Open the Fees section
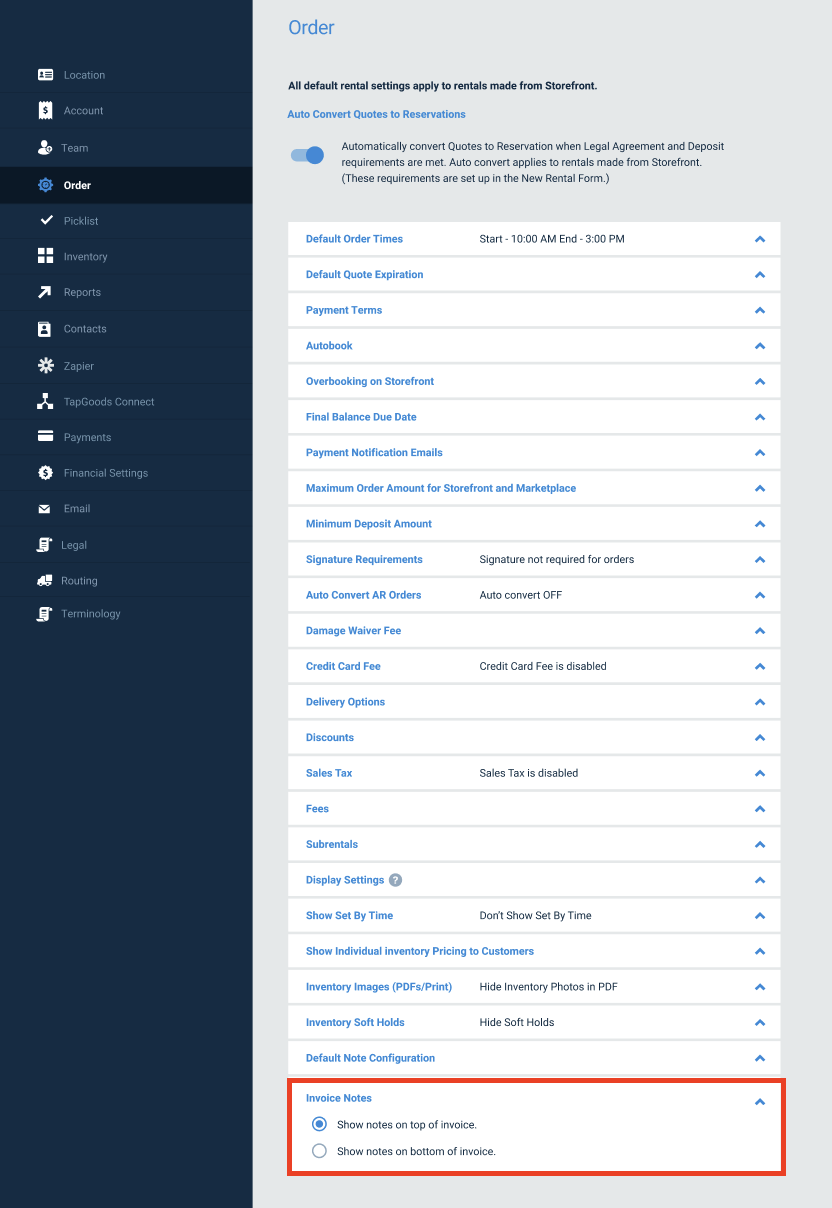 534,809
